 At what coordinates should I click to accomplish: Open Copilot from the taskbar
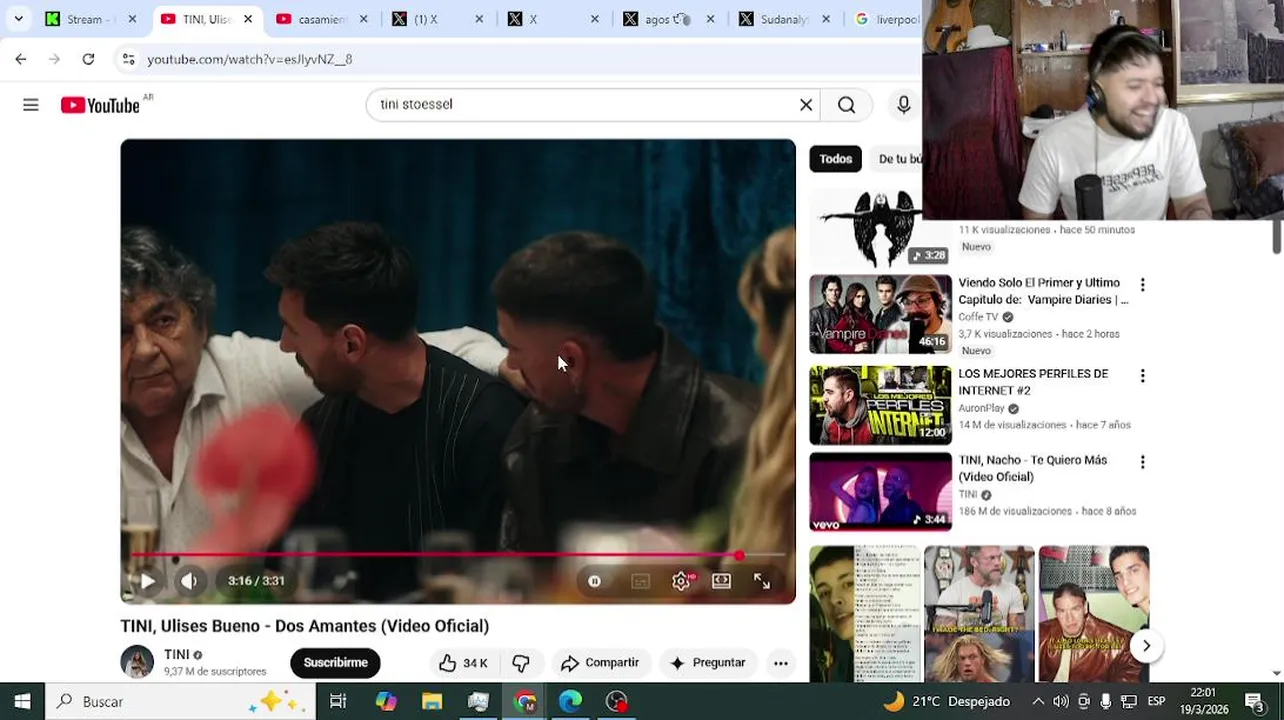(386, 701)
